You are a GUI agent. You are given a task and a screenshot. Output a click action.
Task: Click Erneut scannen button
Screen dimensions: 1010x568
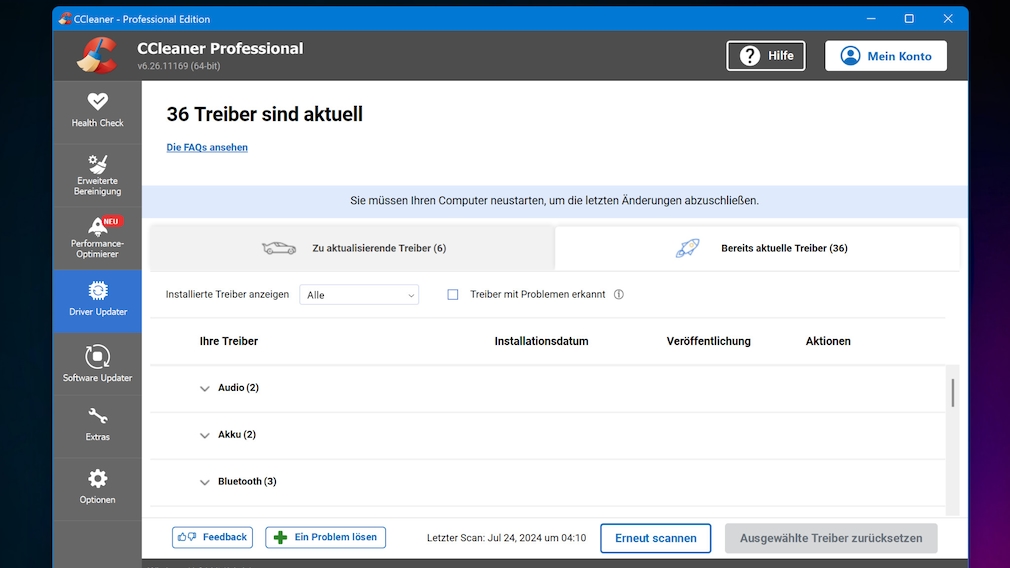656,538
